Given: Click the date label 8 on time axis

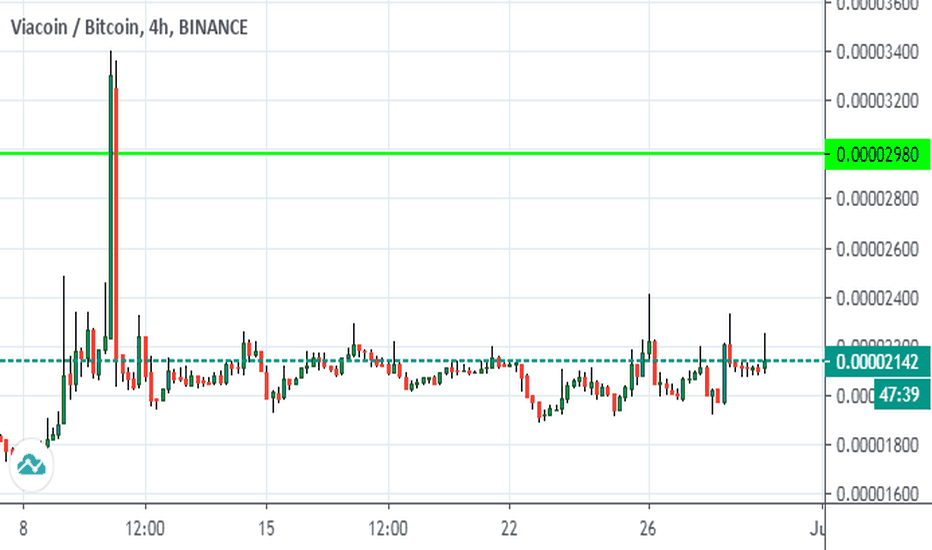Looking at the screenshot, I should pos(23,529).
